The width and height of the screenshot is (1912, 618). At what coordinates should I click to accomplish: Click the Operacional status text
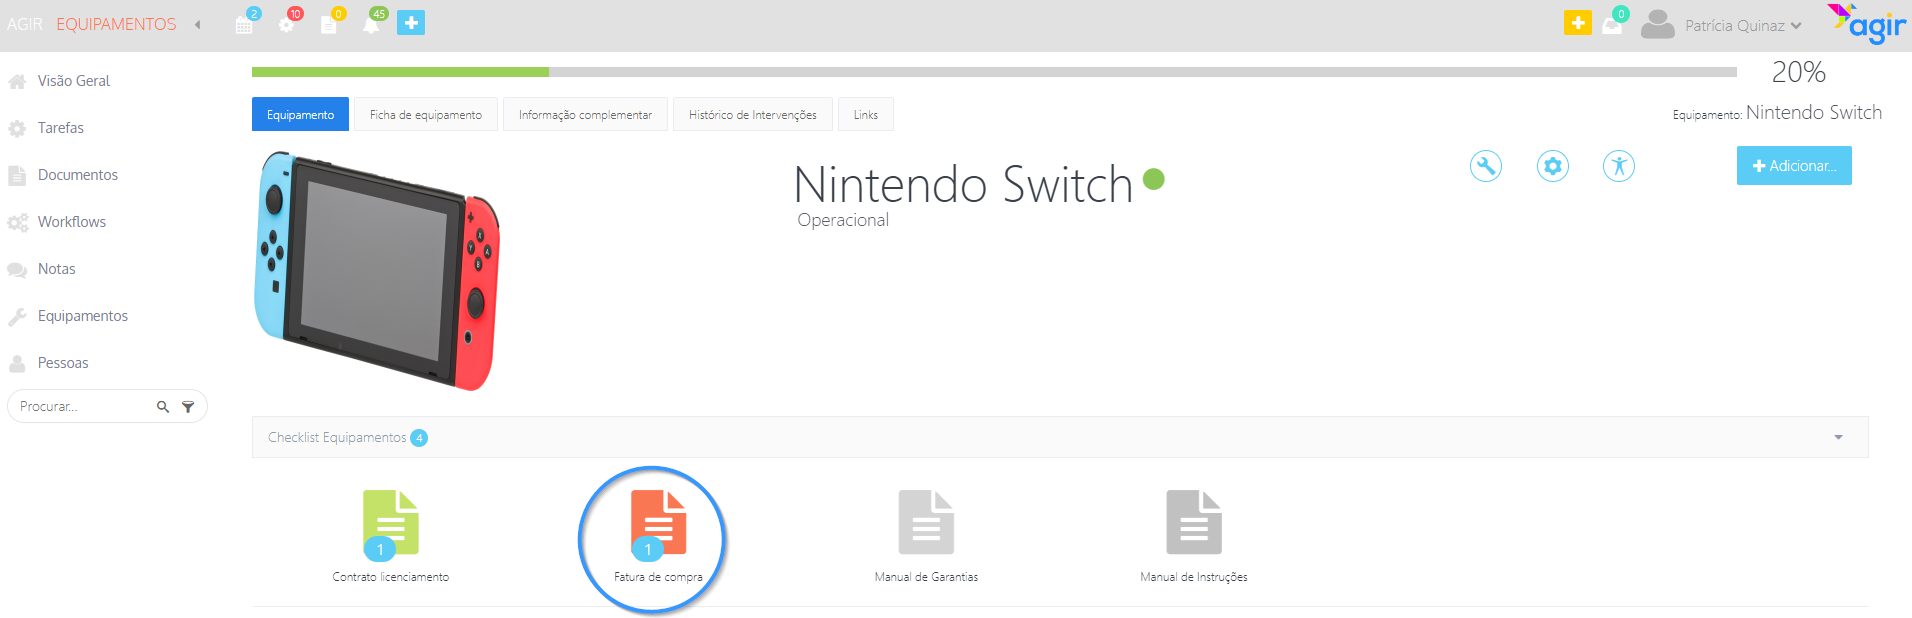[x=843, y=220]
